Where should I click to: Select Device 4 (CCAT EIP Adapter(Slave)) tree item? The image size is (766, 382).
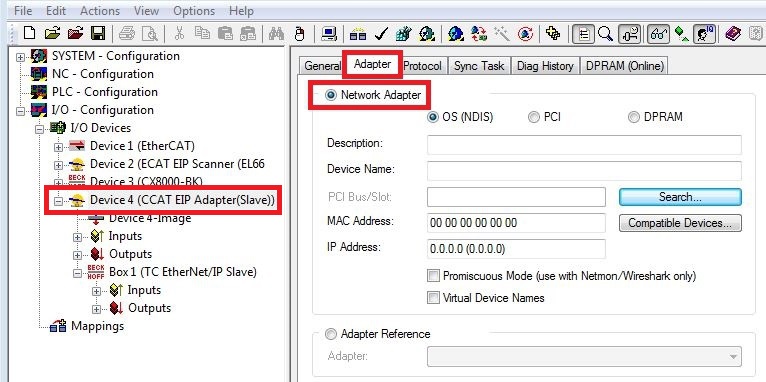coord(182,200)
